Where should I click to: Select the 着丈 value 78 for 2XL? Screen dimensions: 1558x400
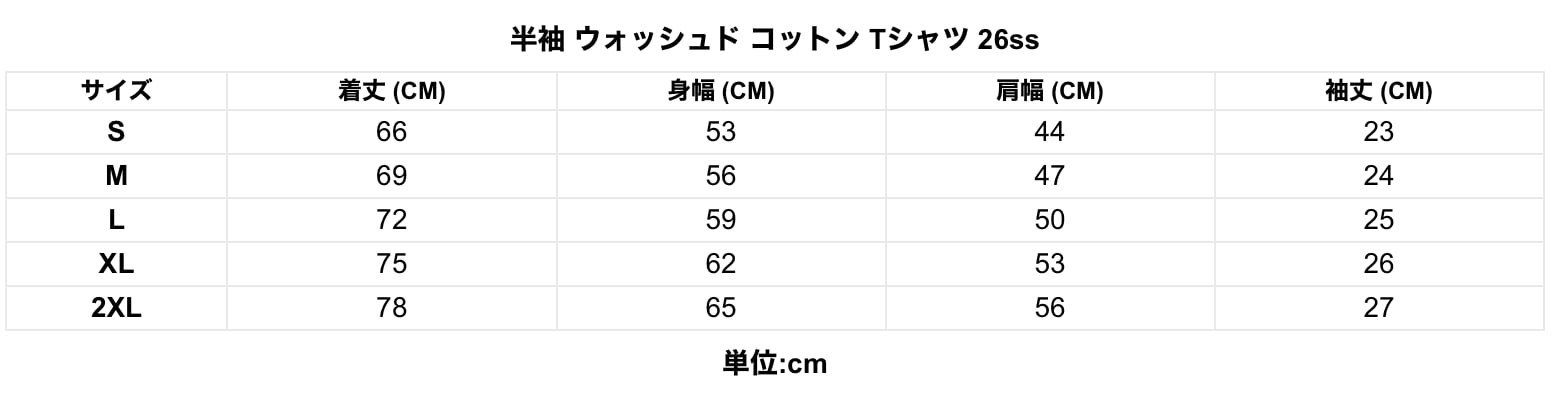[x=392, y=308]
